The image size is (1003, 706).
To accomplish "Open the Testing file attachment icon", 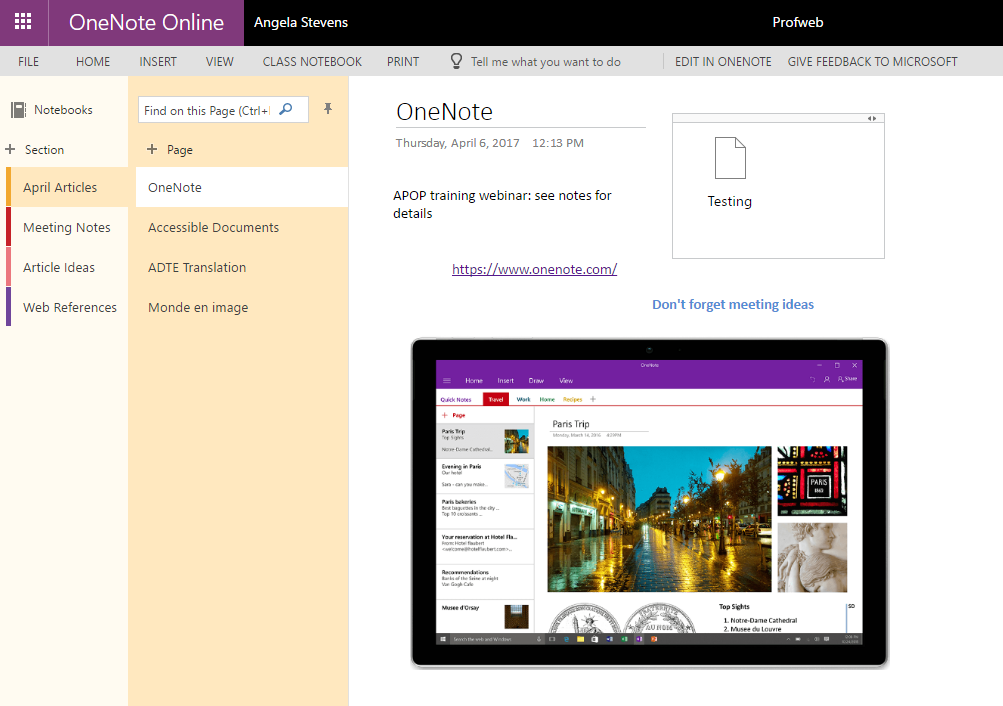I will point(730,158).
